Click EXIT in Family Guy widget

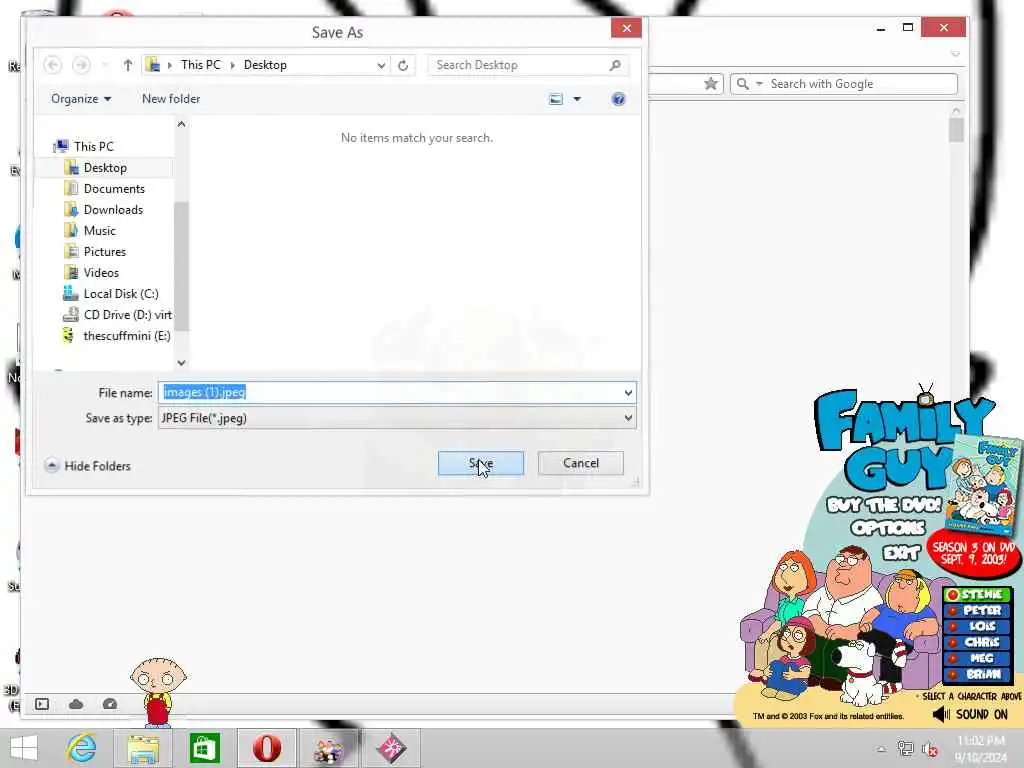coord(901,553)
